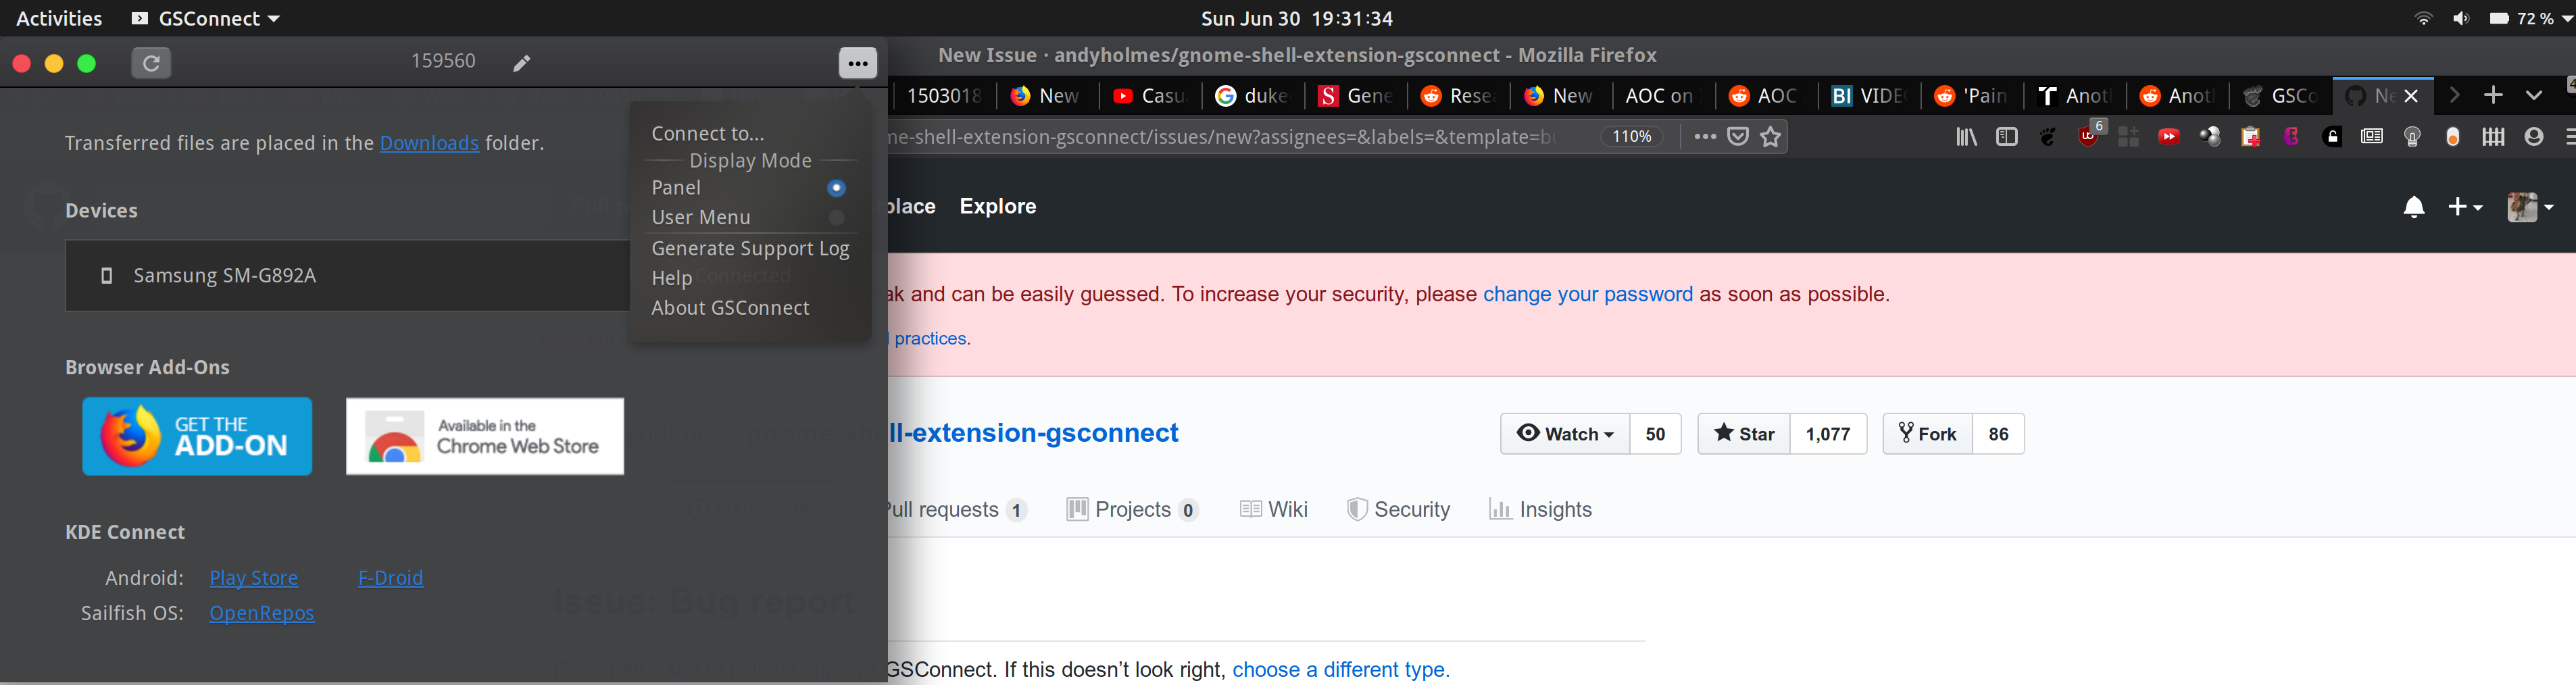This screenshot has width=2576, height=685.
Task: Rename the device using the pencil icon
Action: coord(521,61)
